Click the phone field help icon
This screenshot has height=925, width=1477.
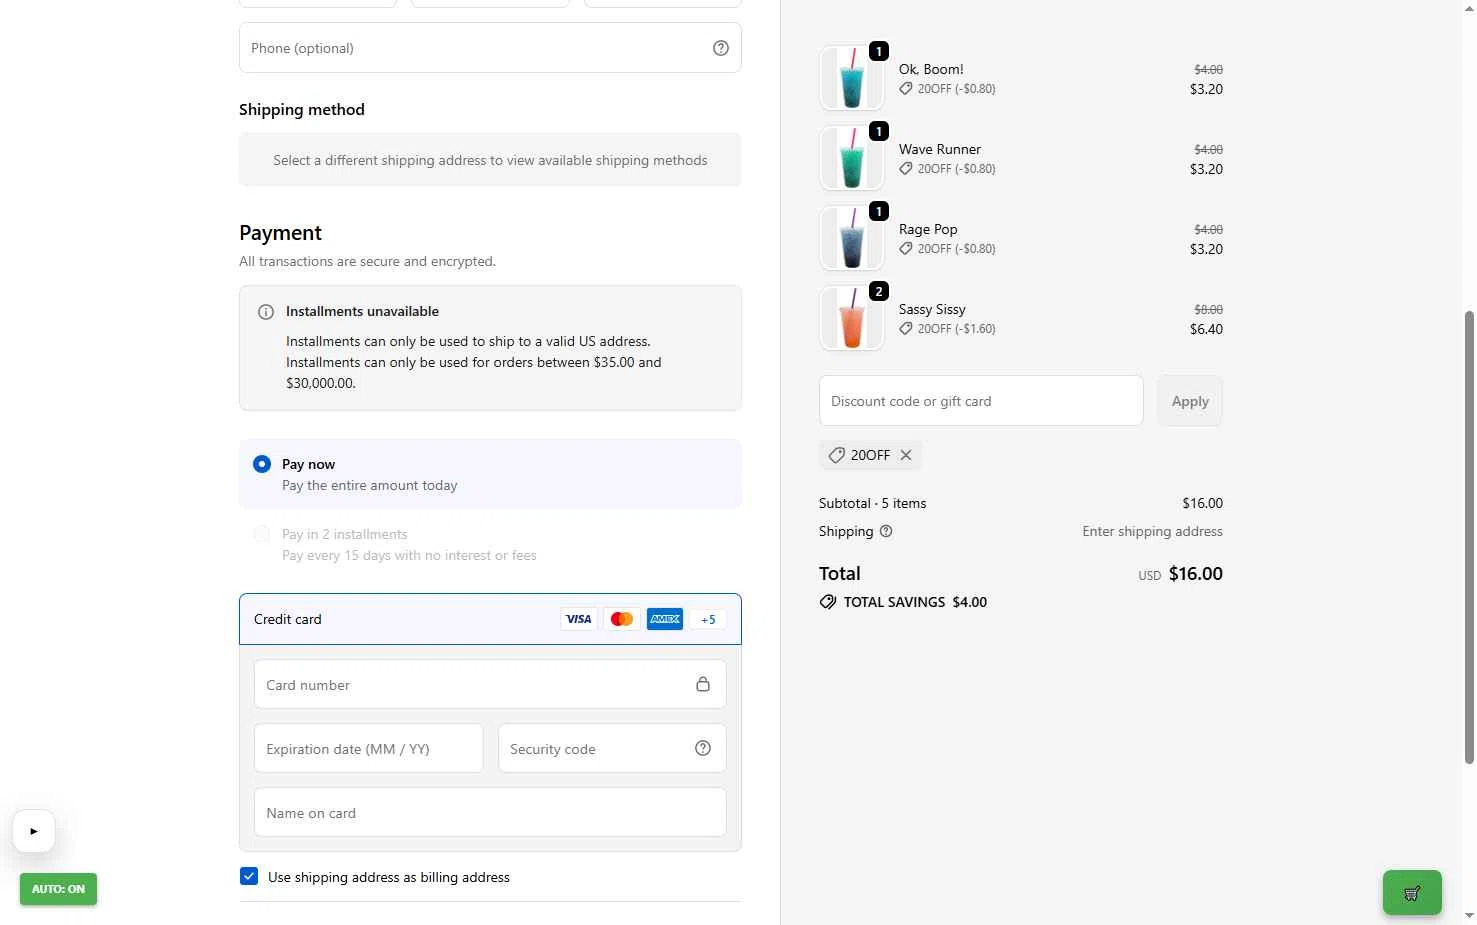(x=720, y=48)
